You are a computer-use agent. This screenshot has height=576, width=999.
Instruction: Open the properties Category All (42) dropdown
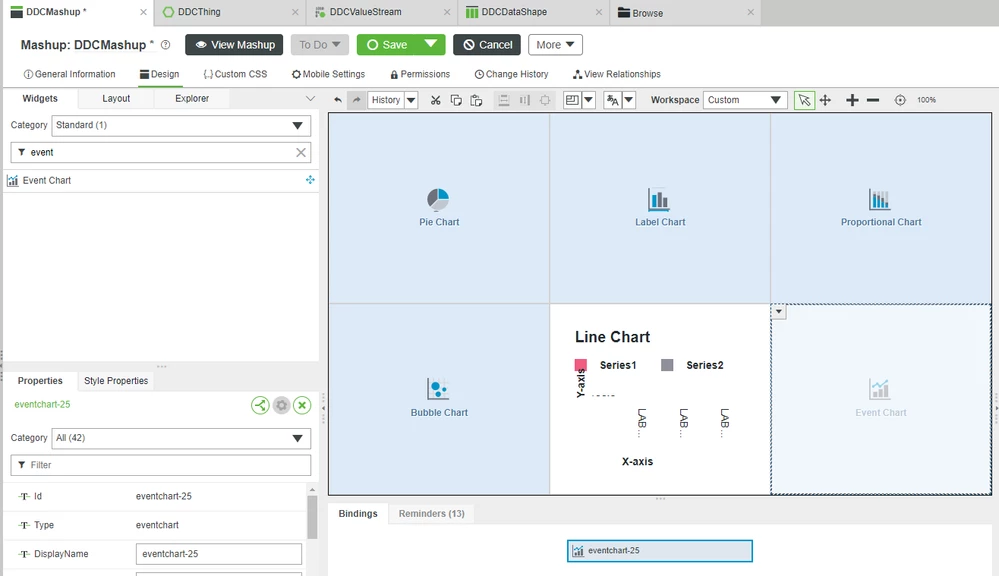coord(181,438)
